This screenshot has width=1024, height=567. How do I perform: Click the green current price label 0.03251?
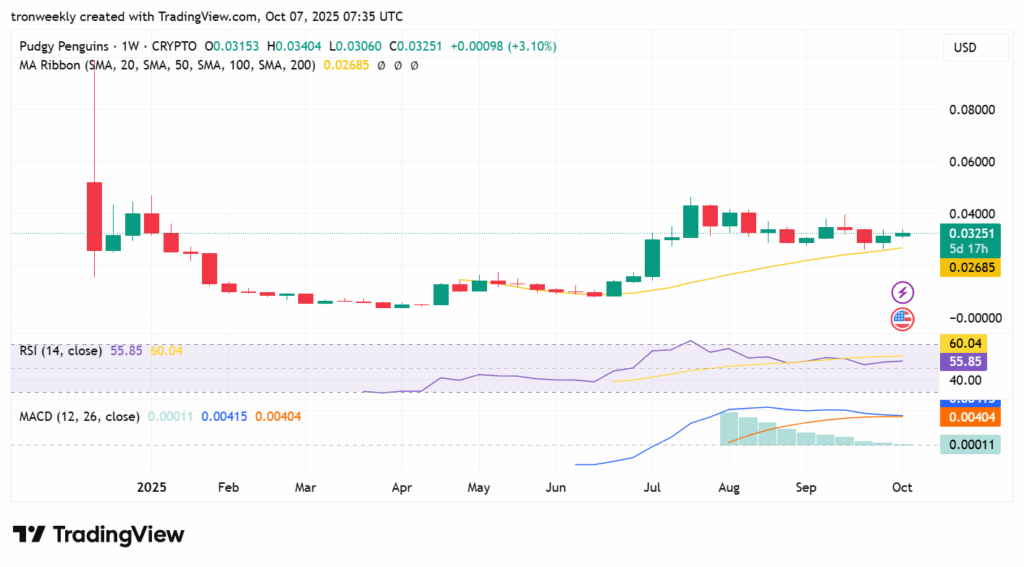pyautogui.click(x=968, y=232)
